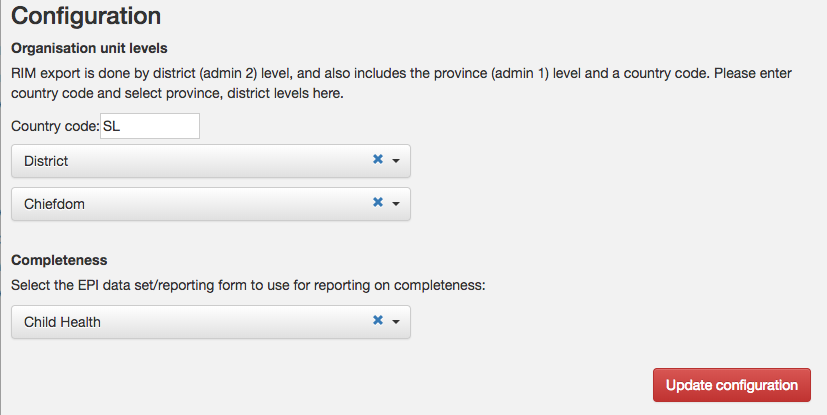Screen dimensions: 827x415
Task: Open the District dropdown arrow
Action: click(x=396, y=161)
